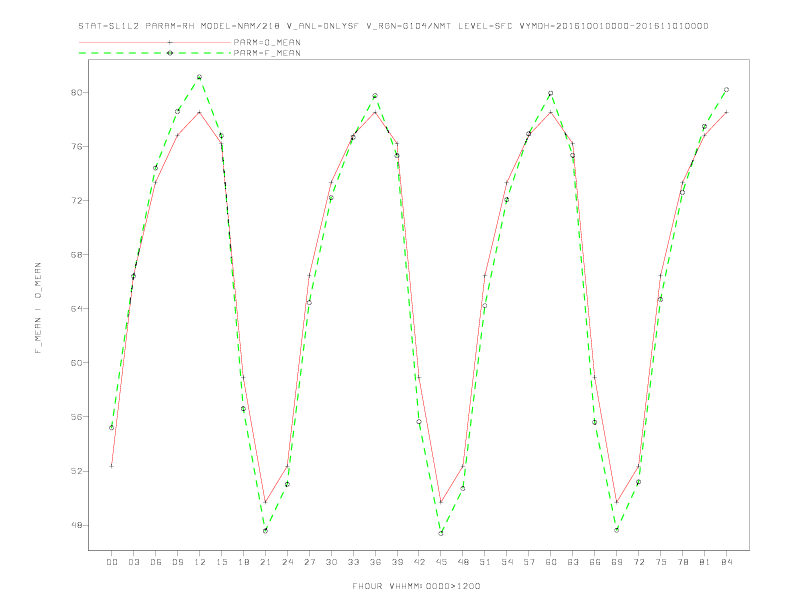Click the x-axis tick label 57
The image size is (792, 612).
click(x=529, y=562)
